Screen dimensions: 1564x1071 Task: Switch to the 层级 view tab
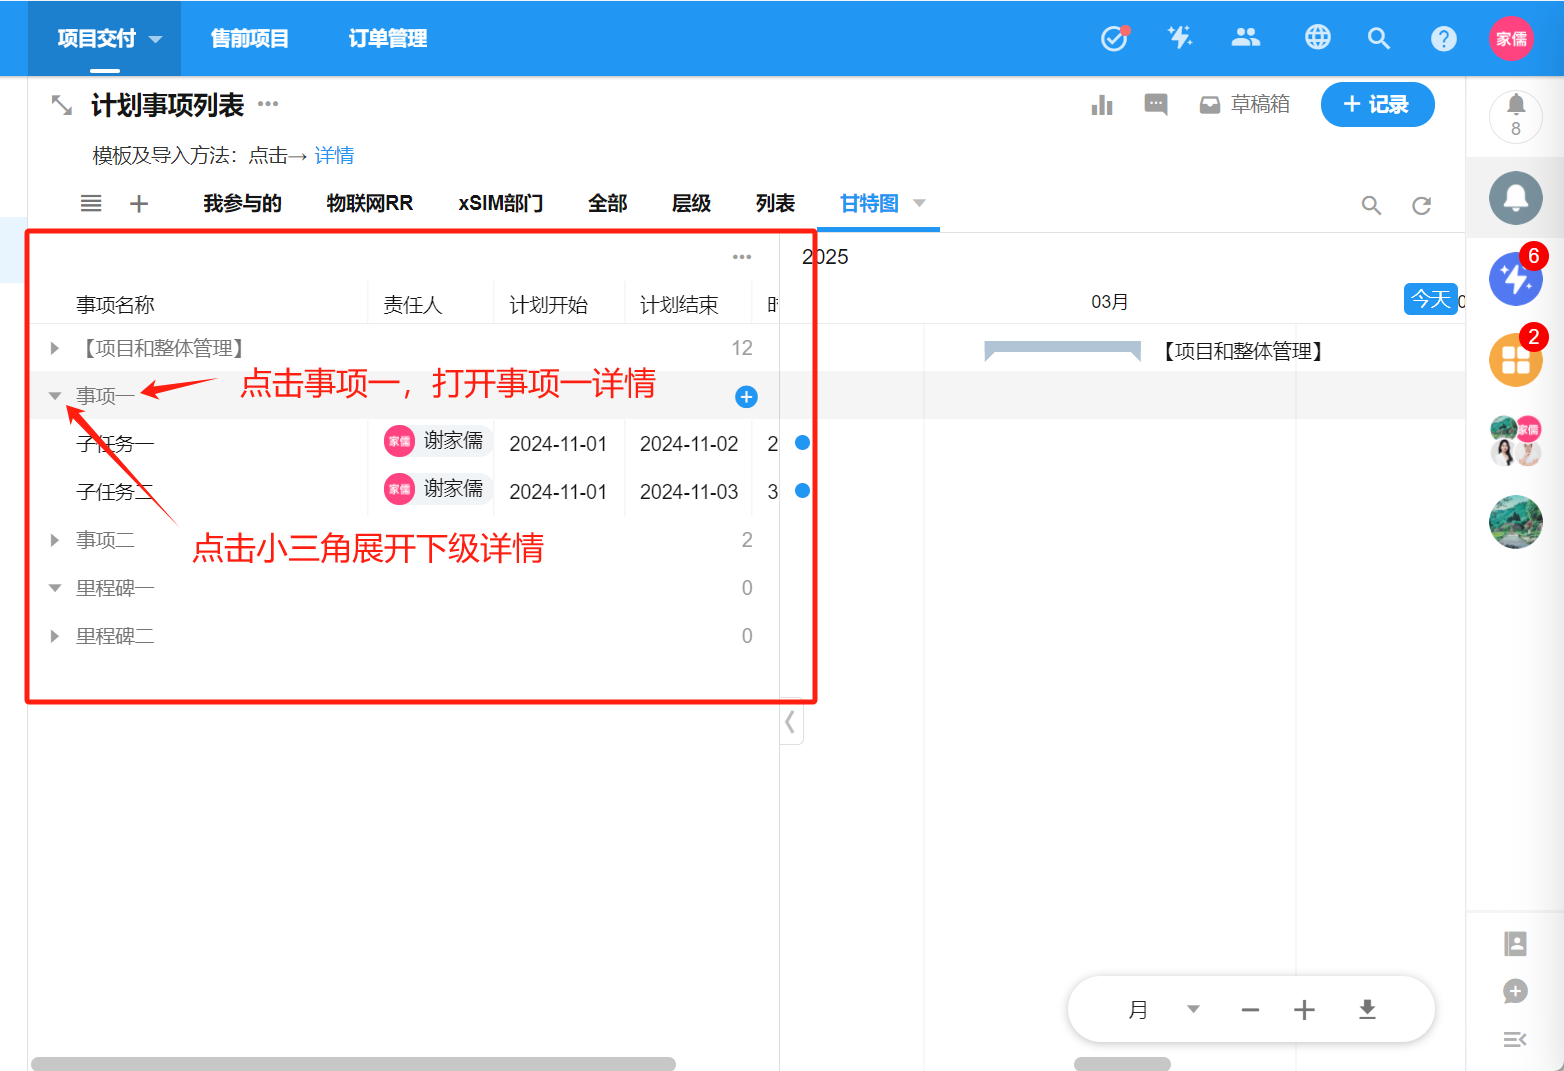pos(691,204)
